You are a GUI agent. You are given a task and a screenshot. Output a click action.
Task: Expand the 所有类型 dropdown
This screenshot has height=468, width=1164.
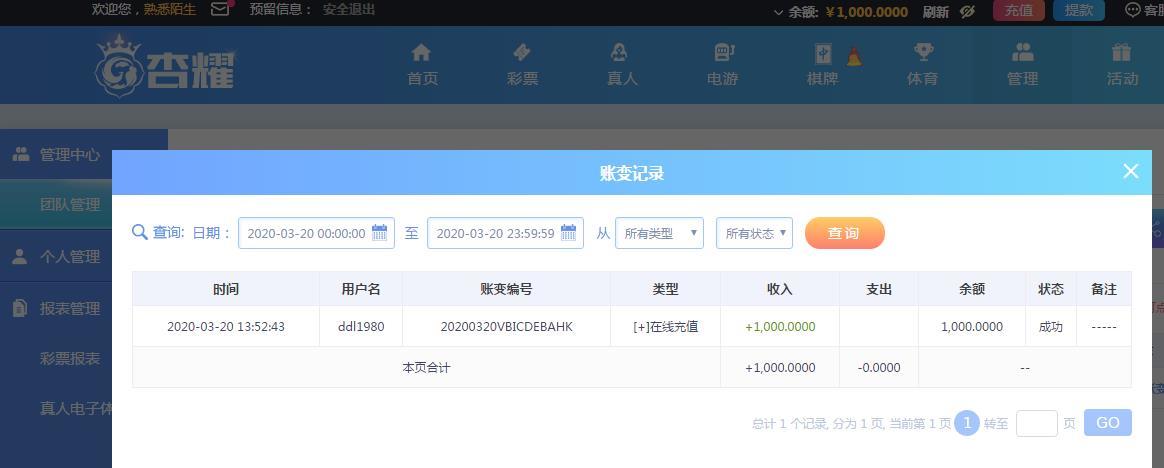point(659,233)
